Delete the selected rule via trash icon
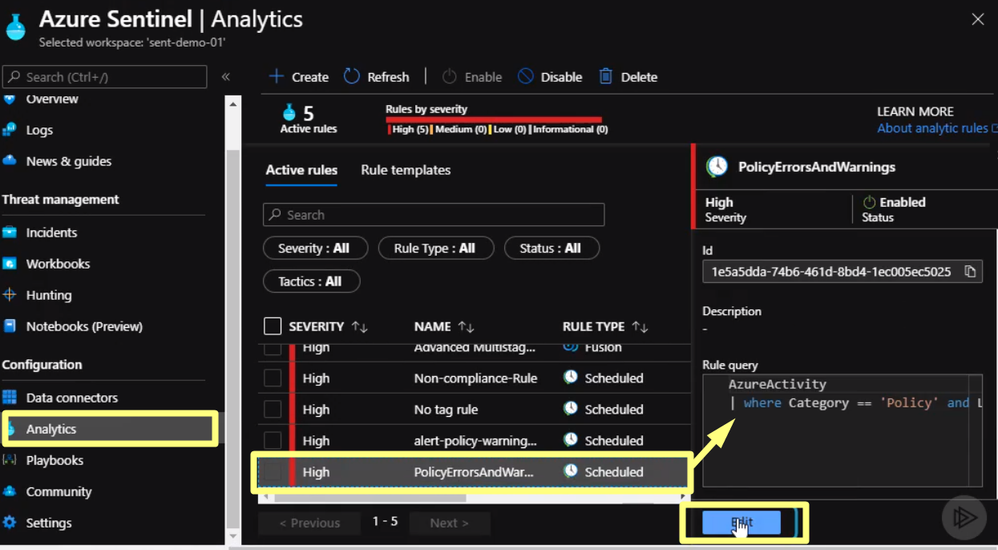This screenshot has height=550, width=998. [605, 76]
